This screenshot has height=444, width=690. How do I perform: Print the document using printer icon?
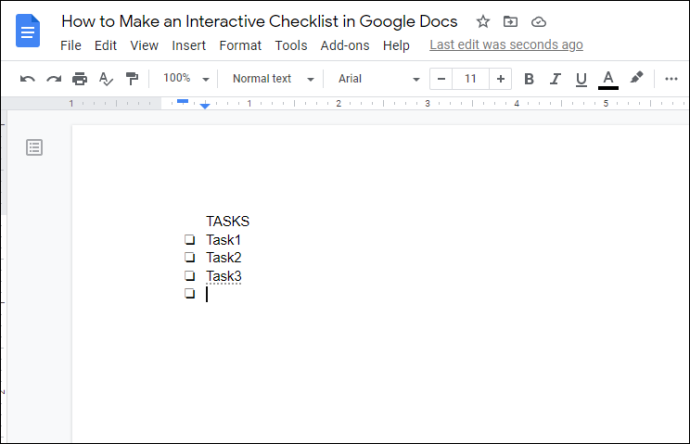click(x=80, y=79)
